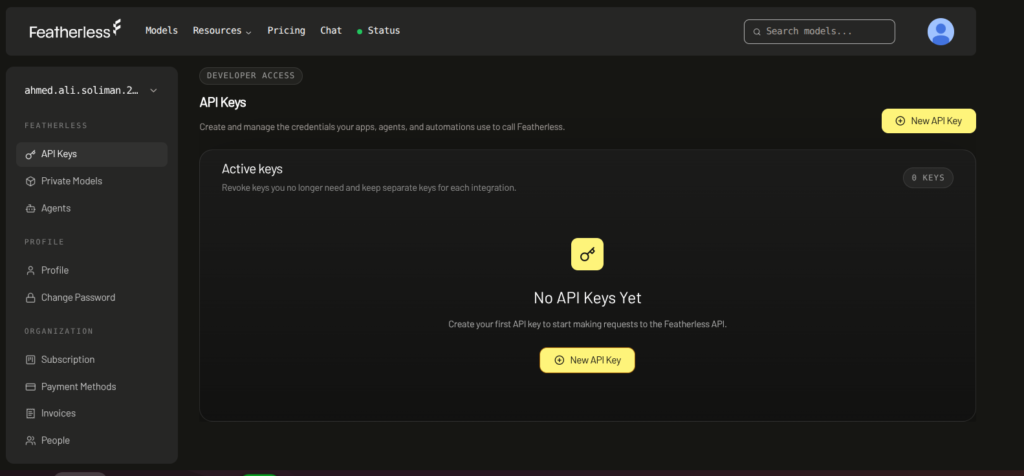
Task: Go to Pricing page
Action: pyautogui.click(x=286, y=31)
